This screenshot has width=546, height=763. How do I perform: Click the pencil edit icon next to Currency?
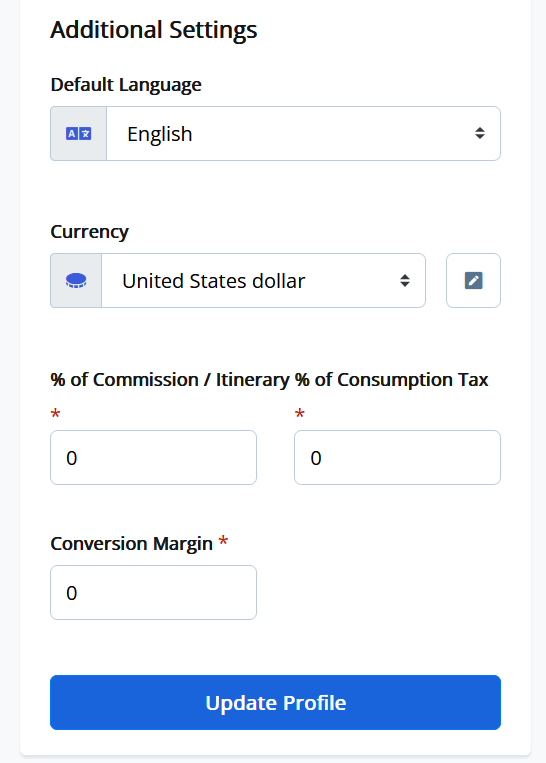(473, 281)
